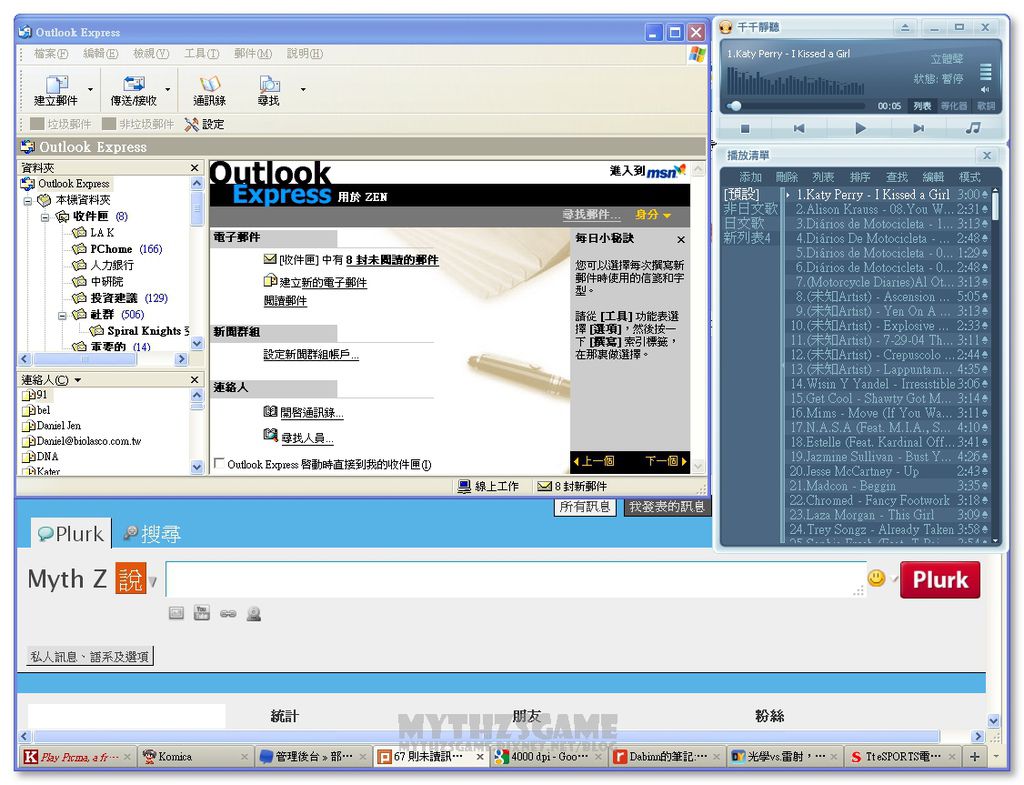Open the 說 verb dropdown in Plurk
The height and width of the screenshot is (785, 1024).
click(x=153, y=580)
